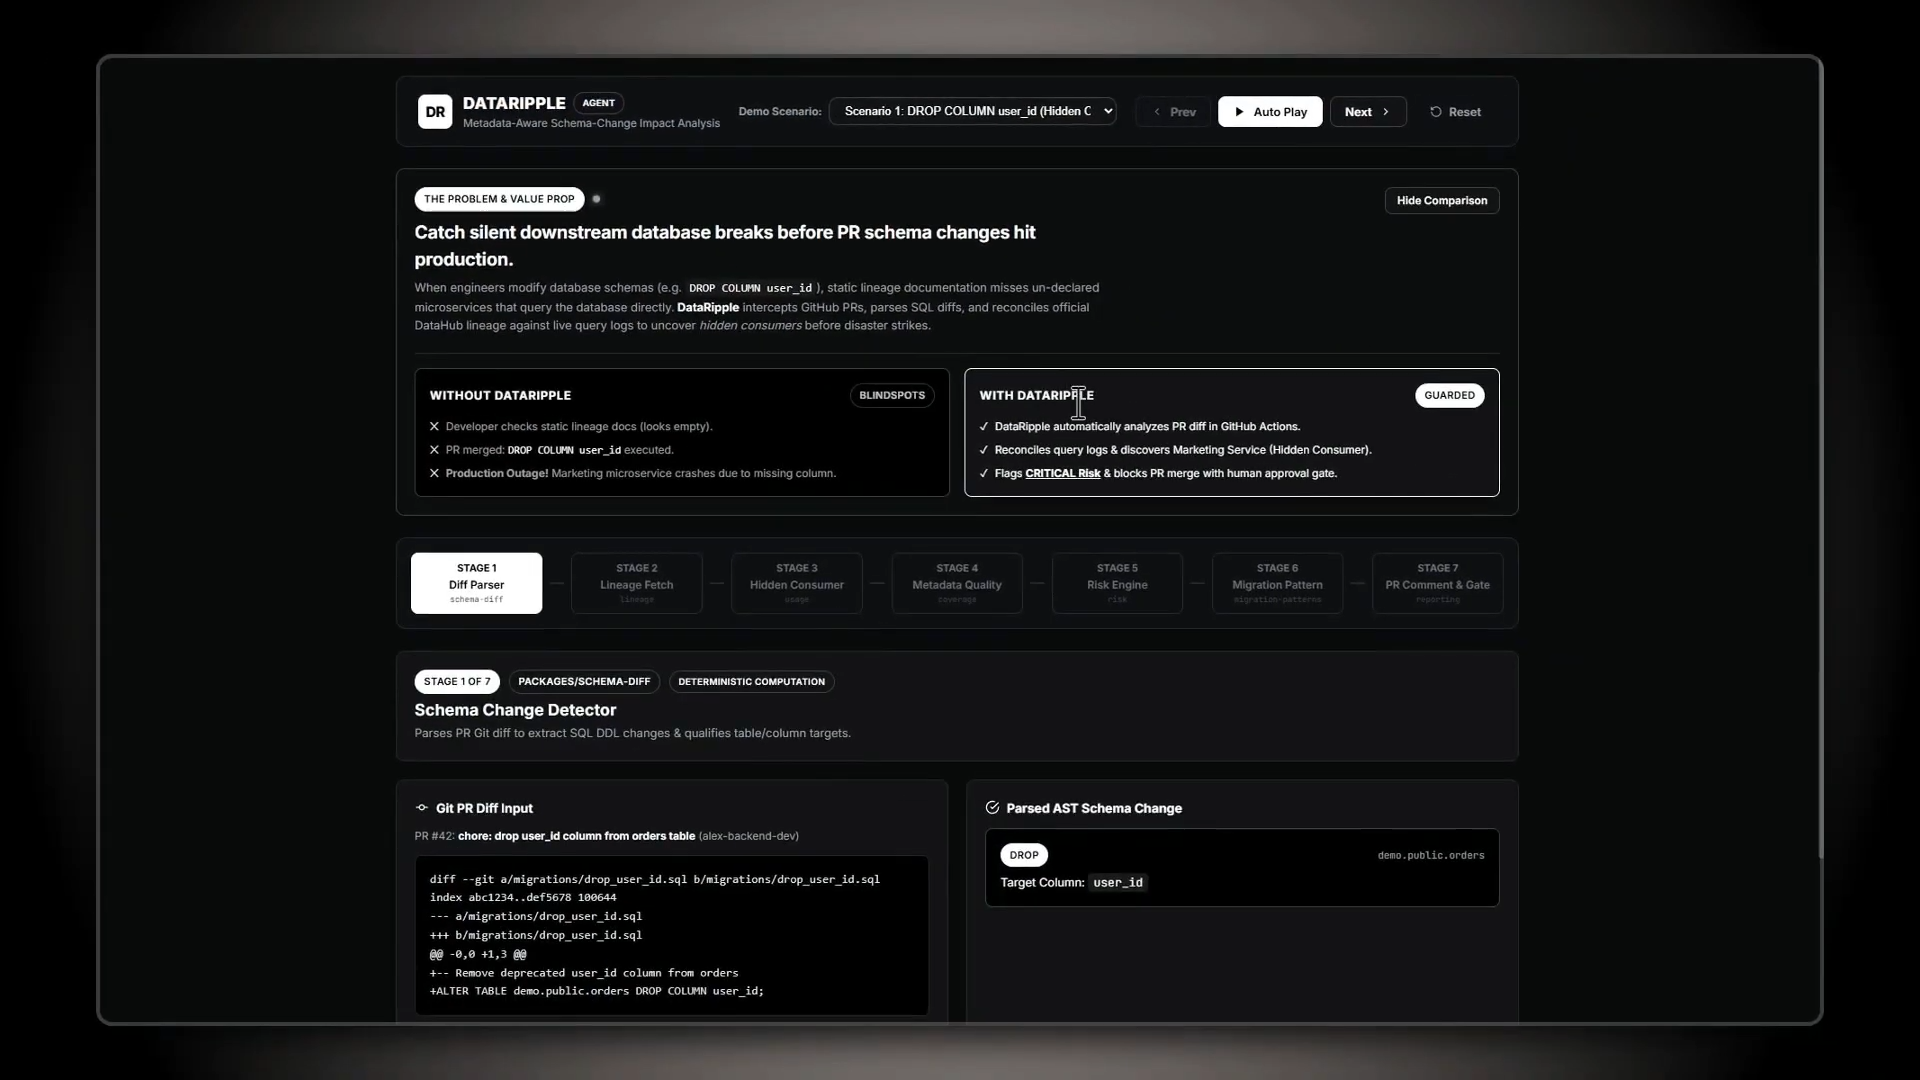Click checkmark beside Flags CRITICAL Risk line

(x=984, y=474)
